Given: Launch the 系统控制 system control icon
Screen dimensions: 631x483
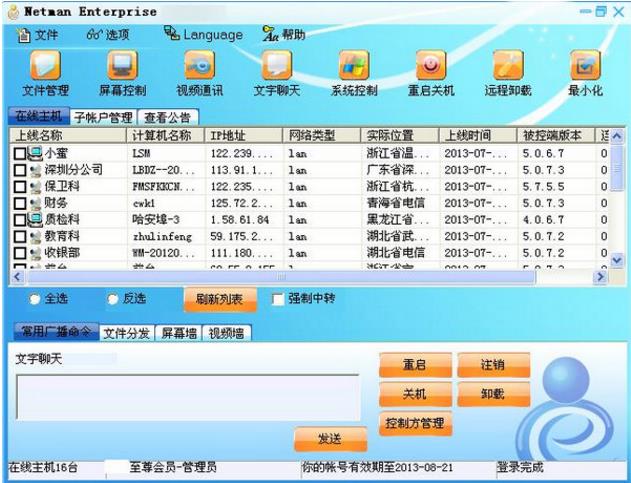Looking at the screenshot, I should (x=353, y=70).
